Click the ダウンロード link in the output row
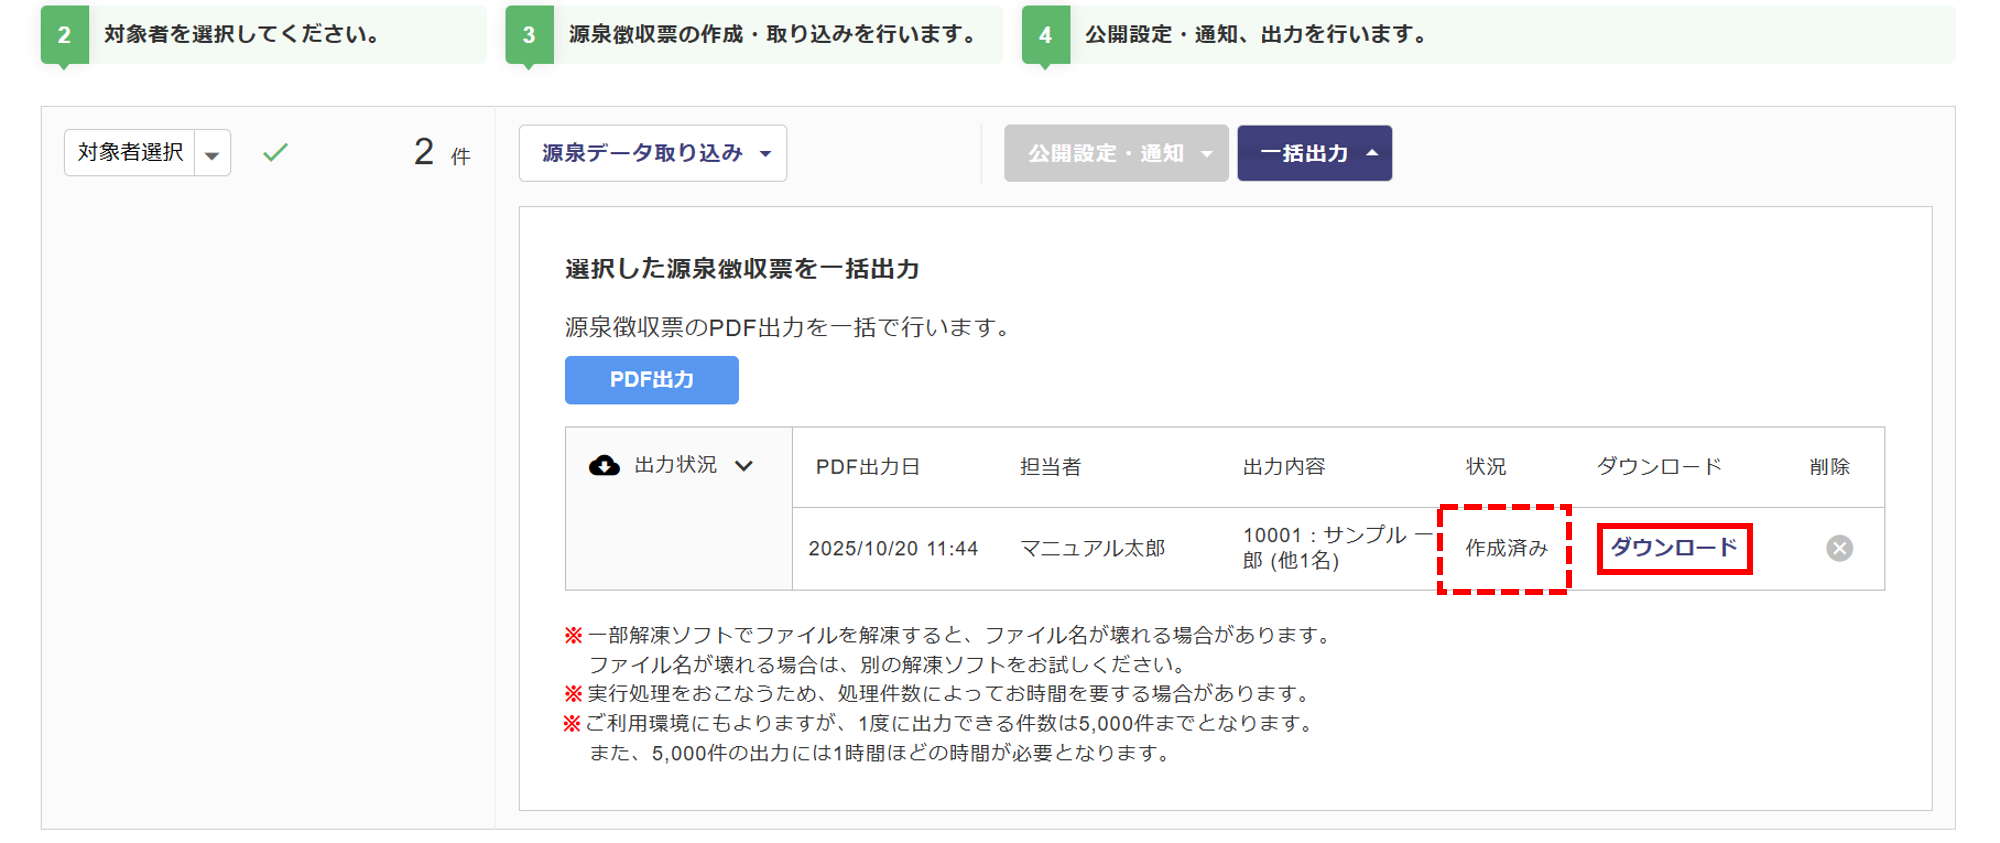Viewport: 2000px width, 843px height. (1673, 548)
